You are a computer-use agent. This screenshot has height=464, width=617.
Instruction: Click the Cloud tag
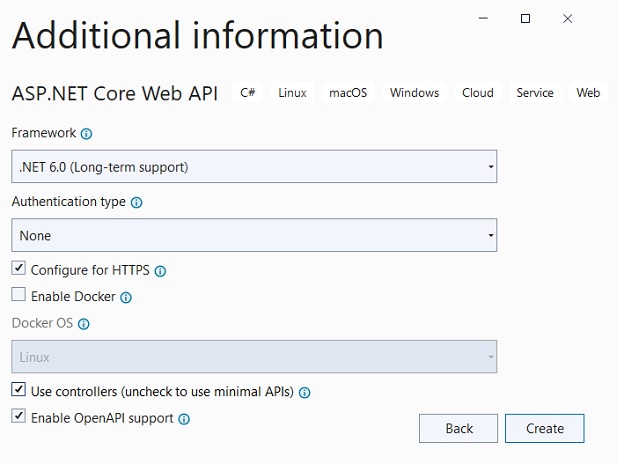coord(477,93)
